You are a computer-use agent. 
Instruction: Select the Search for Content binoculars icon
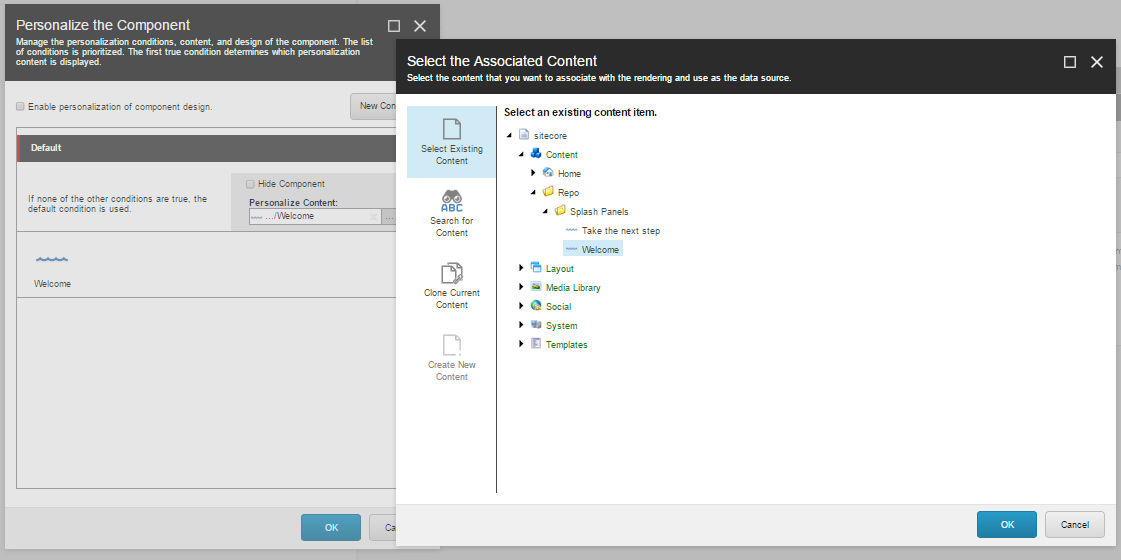[451, 200]
